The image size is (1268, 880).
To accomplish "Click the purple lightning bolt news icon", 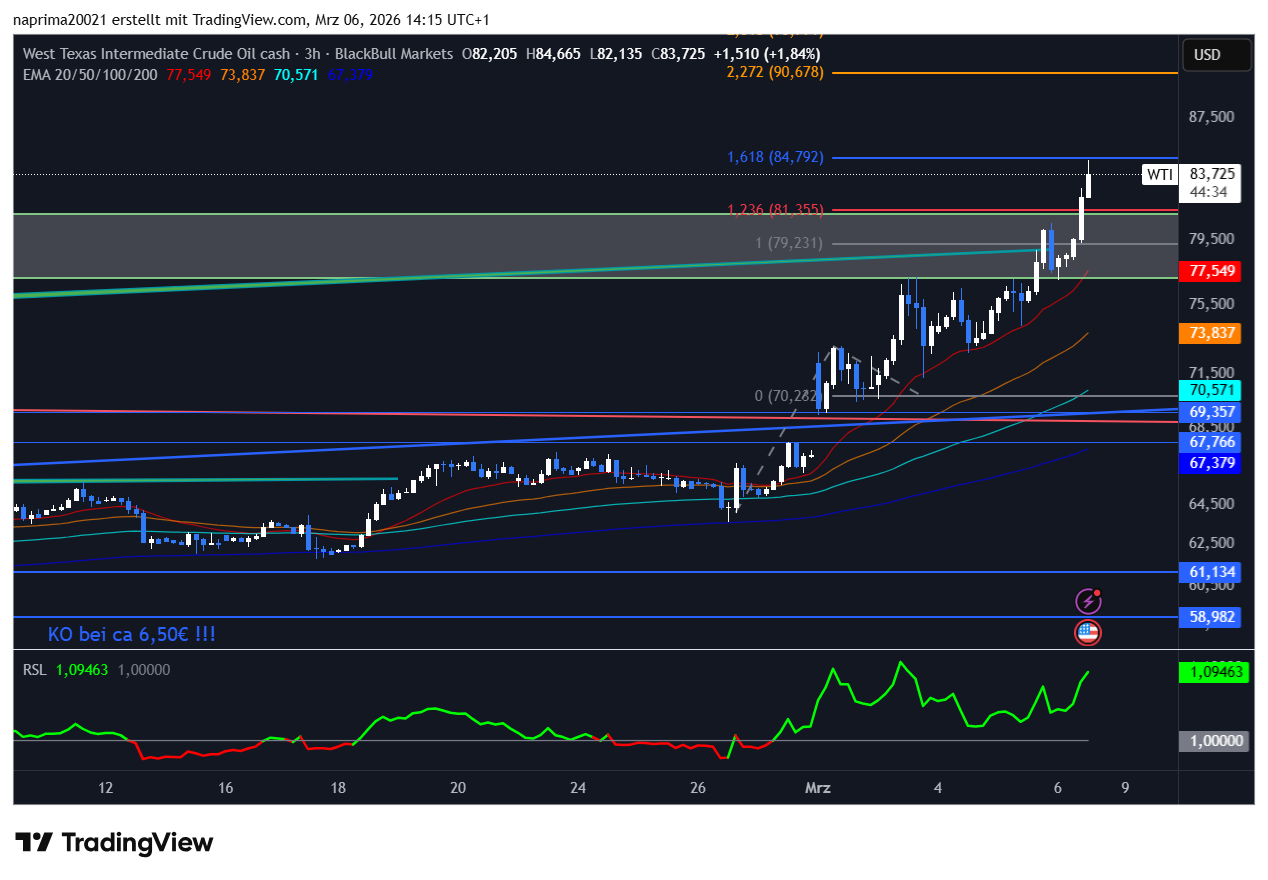I will (1087, 601).
